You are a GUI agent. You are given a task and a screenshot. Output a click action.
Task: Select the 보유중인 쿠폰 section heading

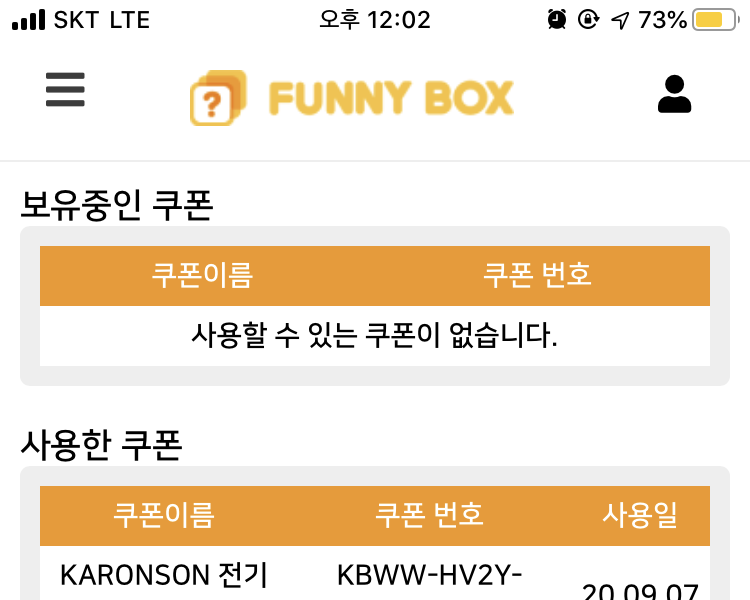pyautogui.click(x=117, y=204)
